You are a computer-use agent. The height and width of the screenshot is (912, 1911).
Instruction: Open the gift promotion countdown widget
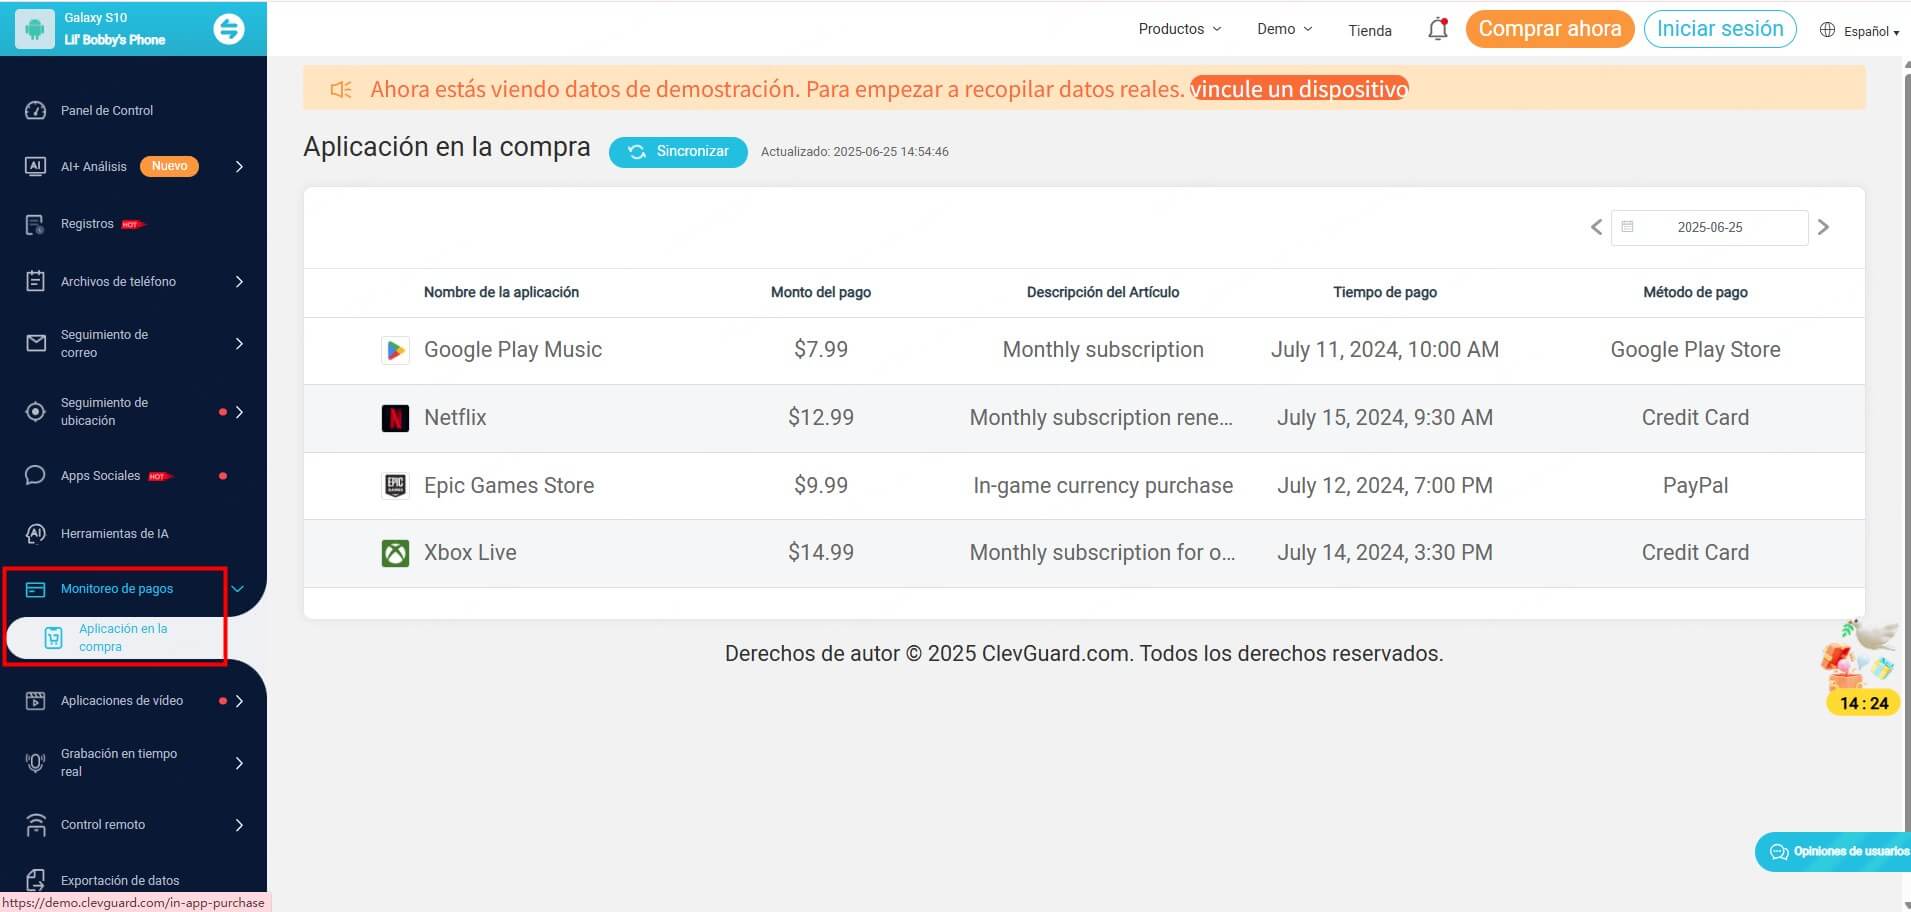pyautogui.click(x=1862, y=667)
